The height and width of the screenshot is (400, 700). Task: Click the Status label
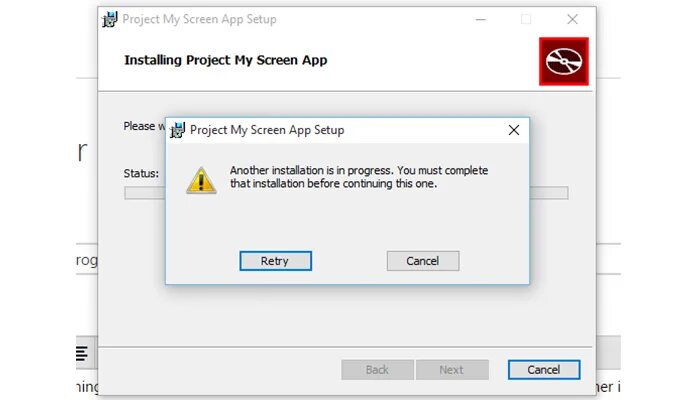141,173
